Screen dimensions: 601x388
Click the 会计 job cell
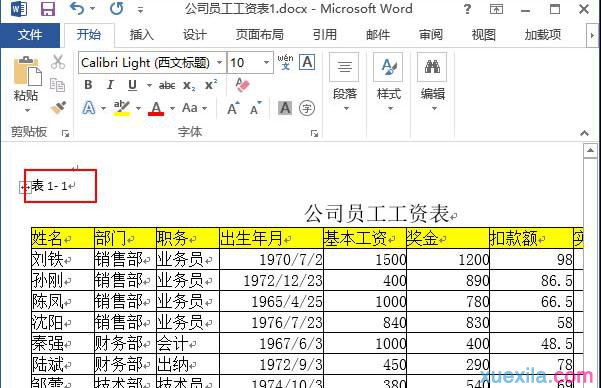pos(187,343)
